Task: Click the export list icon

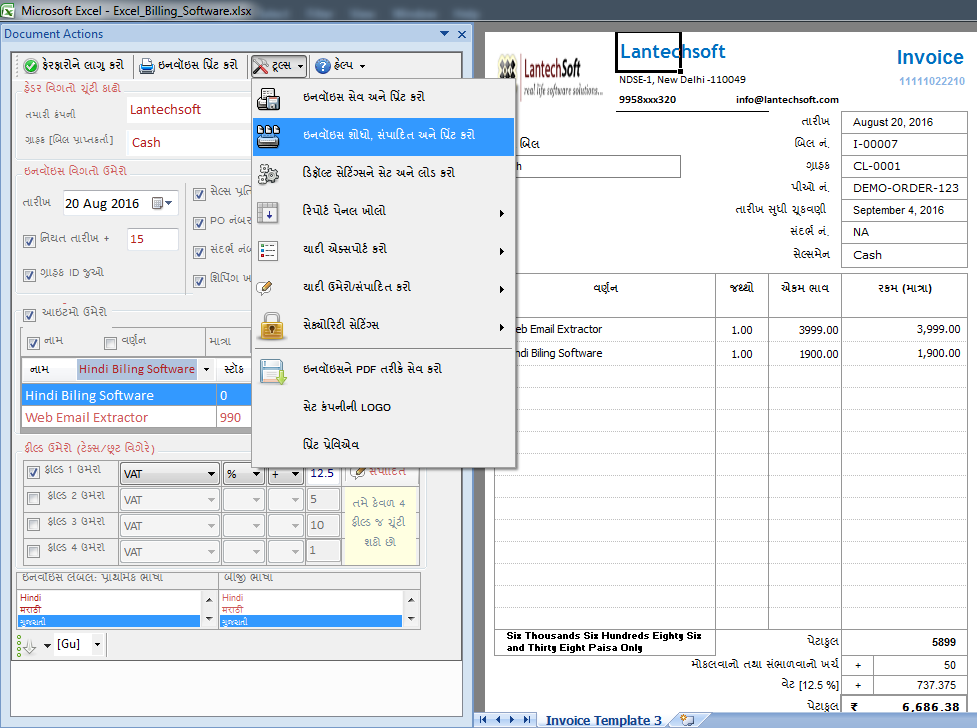Action: point(269,251)
